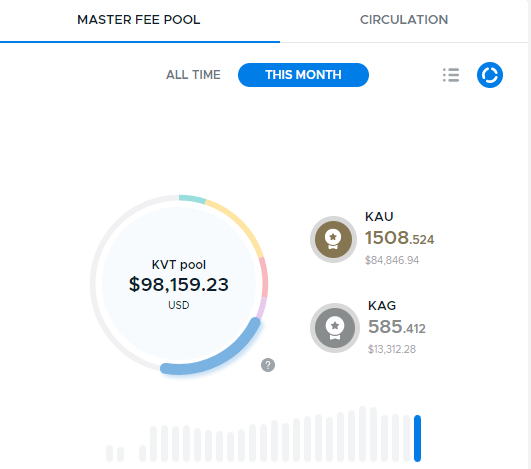Click the teal segment of the donut chart
This screenshot has width=531, height=469.
pyautogui.click(x=192, y=198)
